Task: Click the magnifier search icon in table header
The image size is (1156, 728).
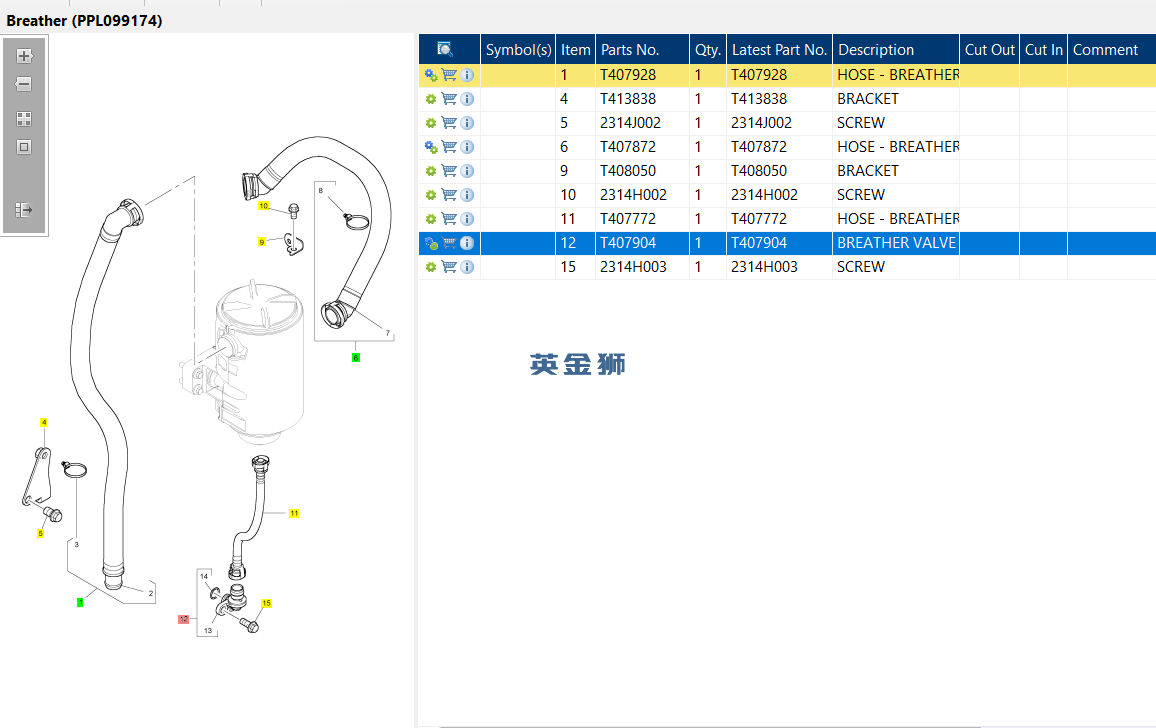Action: click(445, 49)
